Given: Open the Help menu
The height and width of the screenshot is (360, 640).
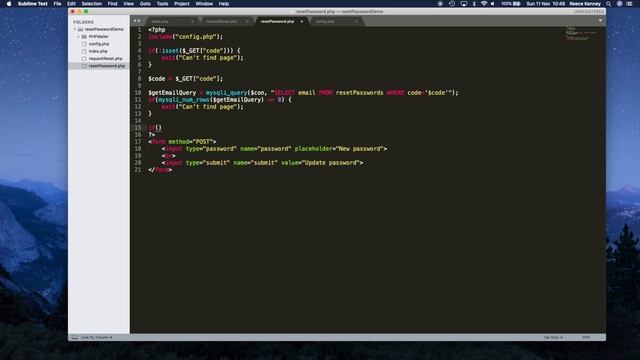Looking at the screenshot, I should tap(224, 4).
